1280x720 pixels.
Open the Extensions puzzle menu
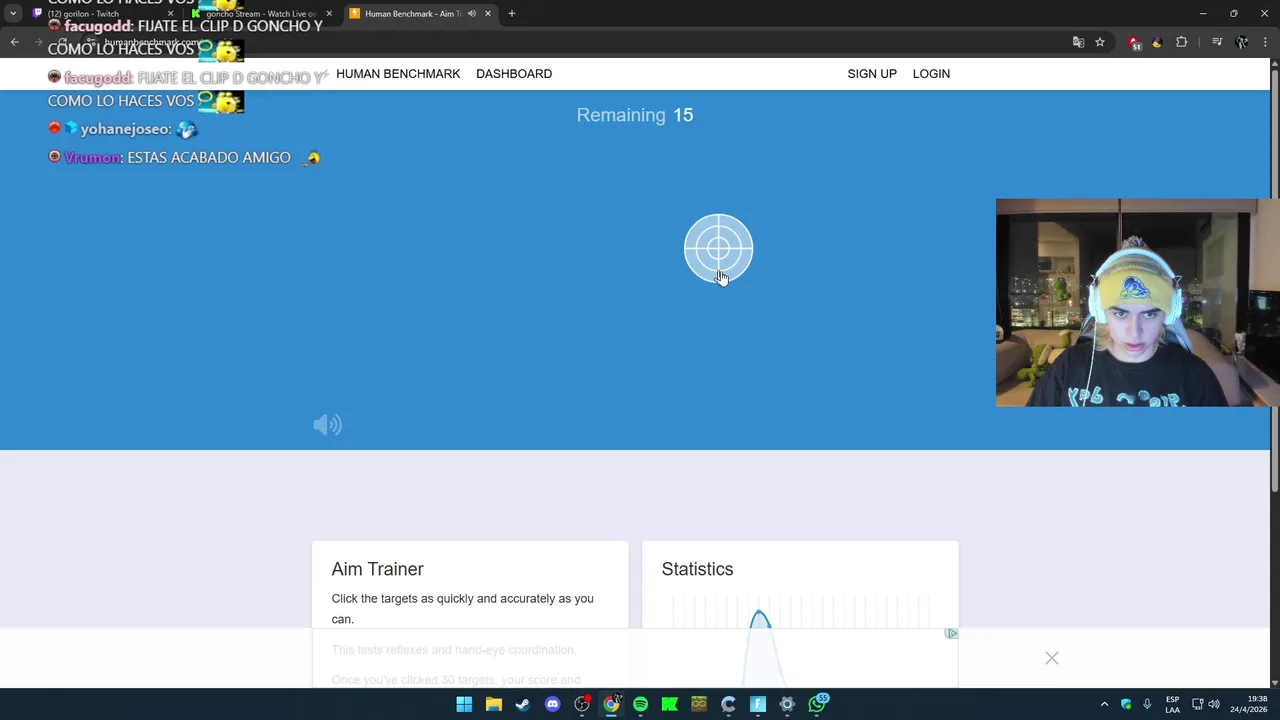[x=1182, y=42]
